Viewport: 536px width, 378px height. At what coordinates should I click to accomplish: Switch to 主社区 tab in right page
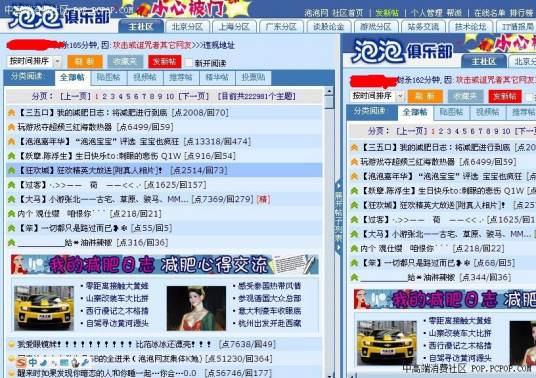point(484,62)
